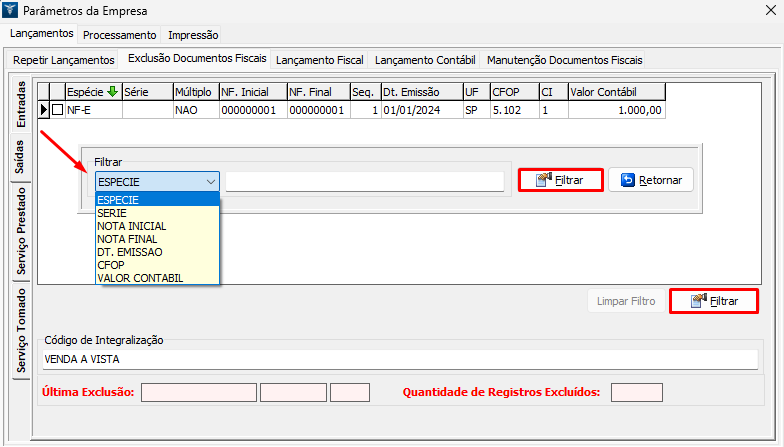Select the Saídas vertical tab
The width and height of the screenshot is (784, 447).
[20, 157]
